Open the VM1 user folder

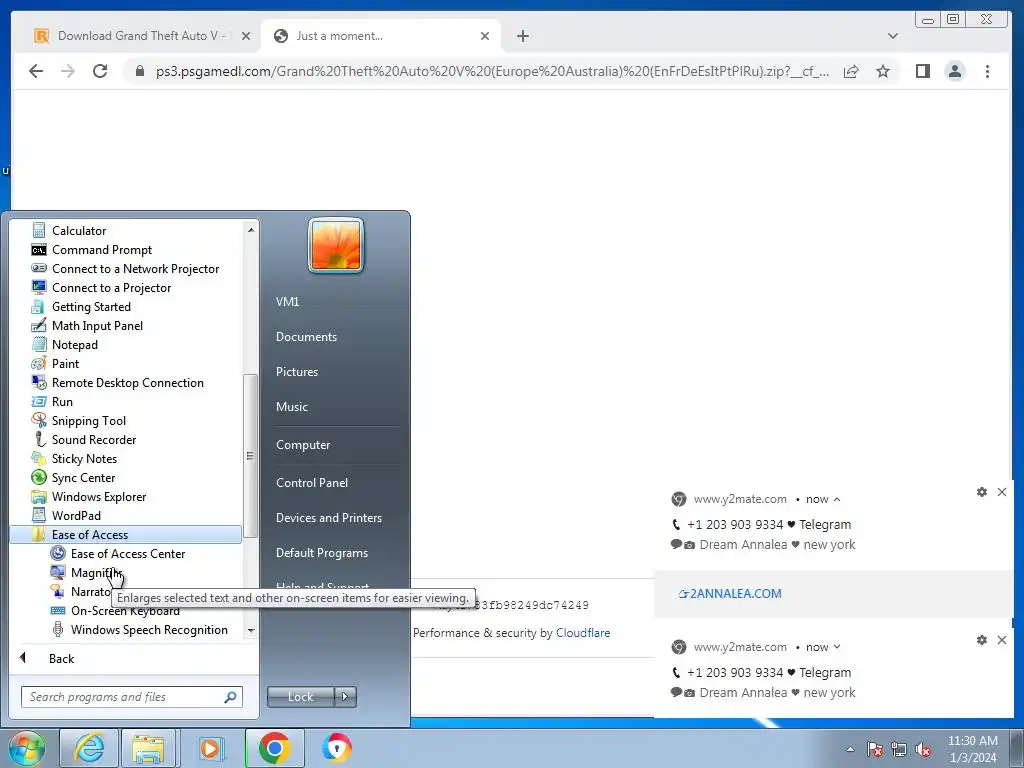tap(287, 301)
